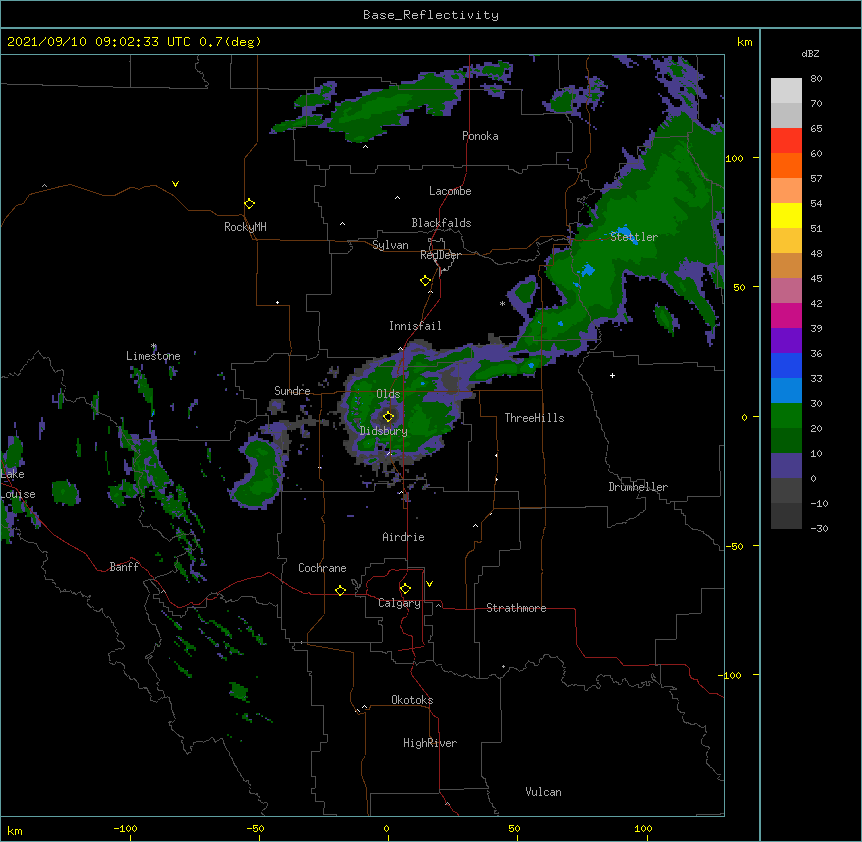Click the Base_Reflectivity title
Image resolution: width=862 pixels, height=842 pixels.
tap(431, 15)
